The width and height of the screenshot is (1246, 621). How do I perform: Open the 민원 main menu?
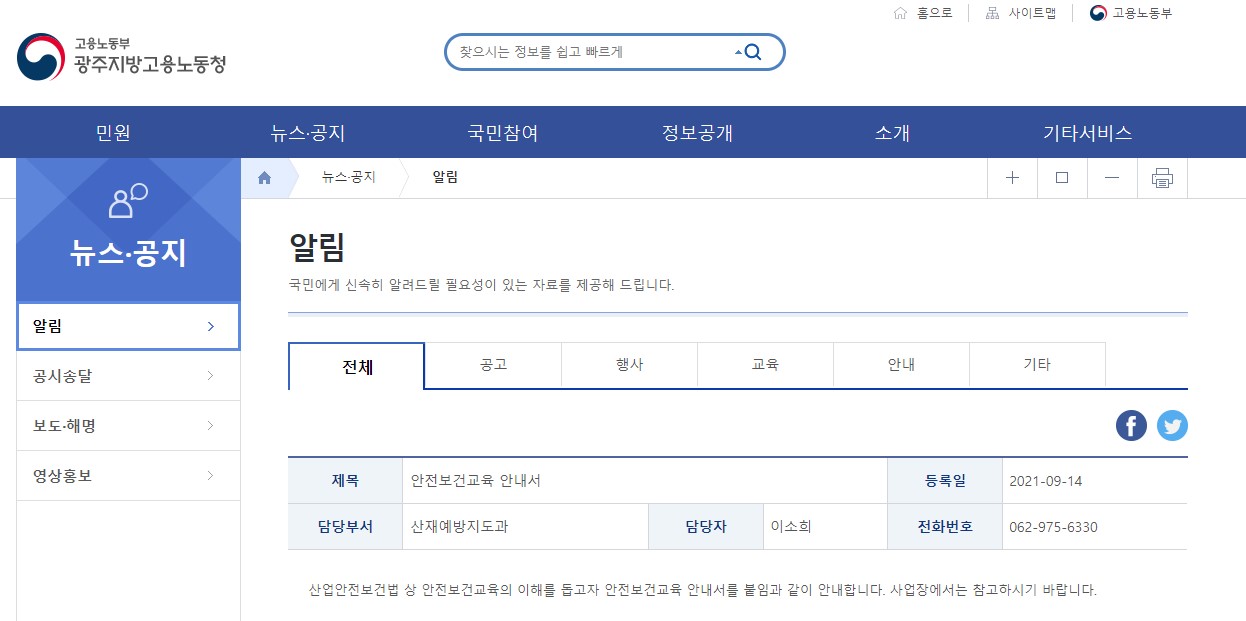113,133
